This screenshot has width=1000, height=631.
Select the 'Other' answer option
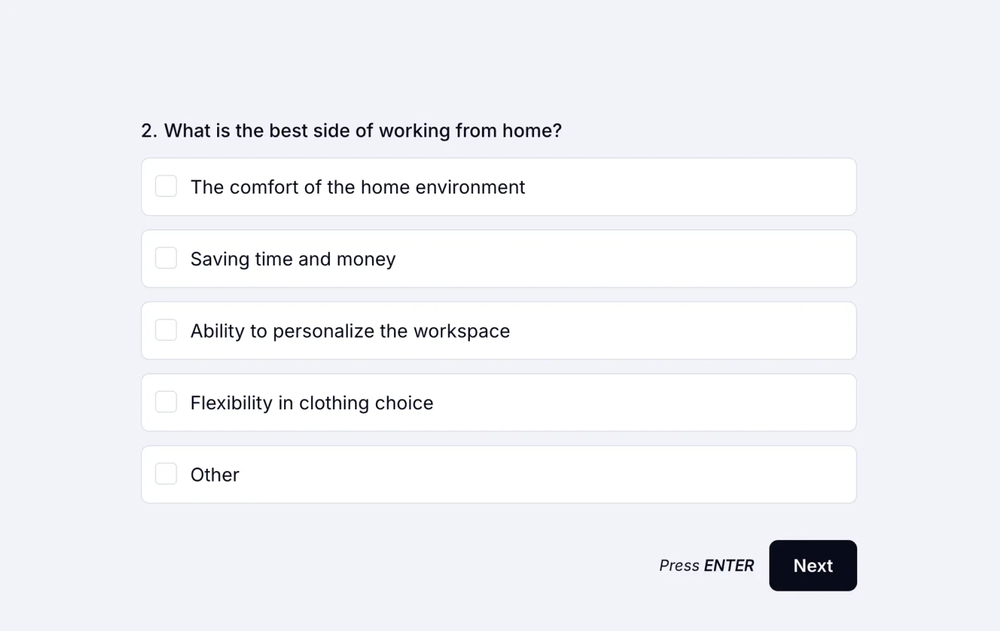pos(498,474)
